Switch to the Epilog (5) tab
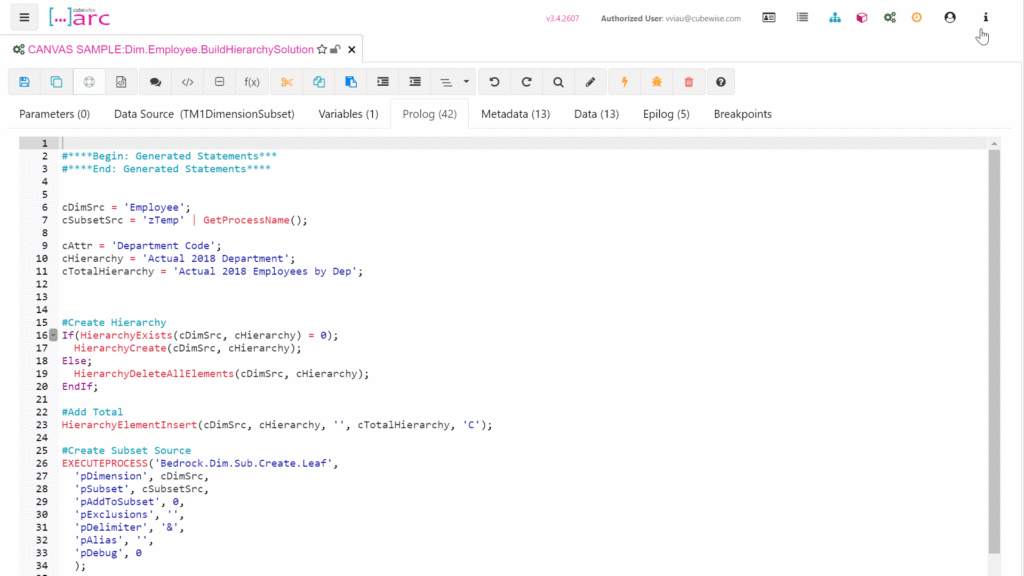 point(666,114)
